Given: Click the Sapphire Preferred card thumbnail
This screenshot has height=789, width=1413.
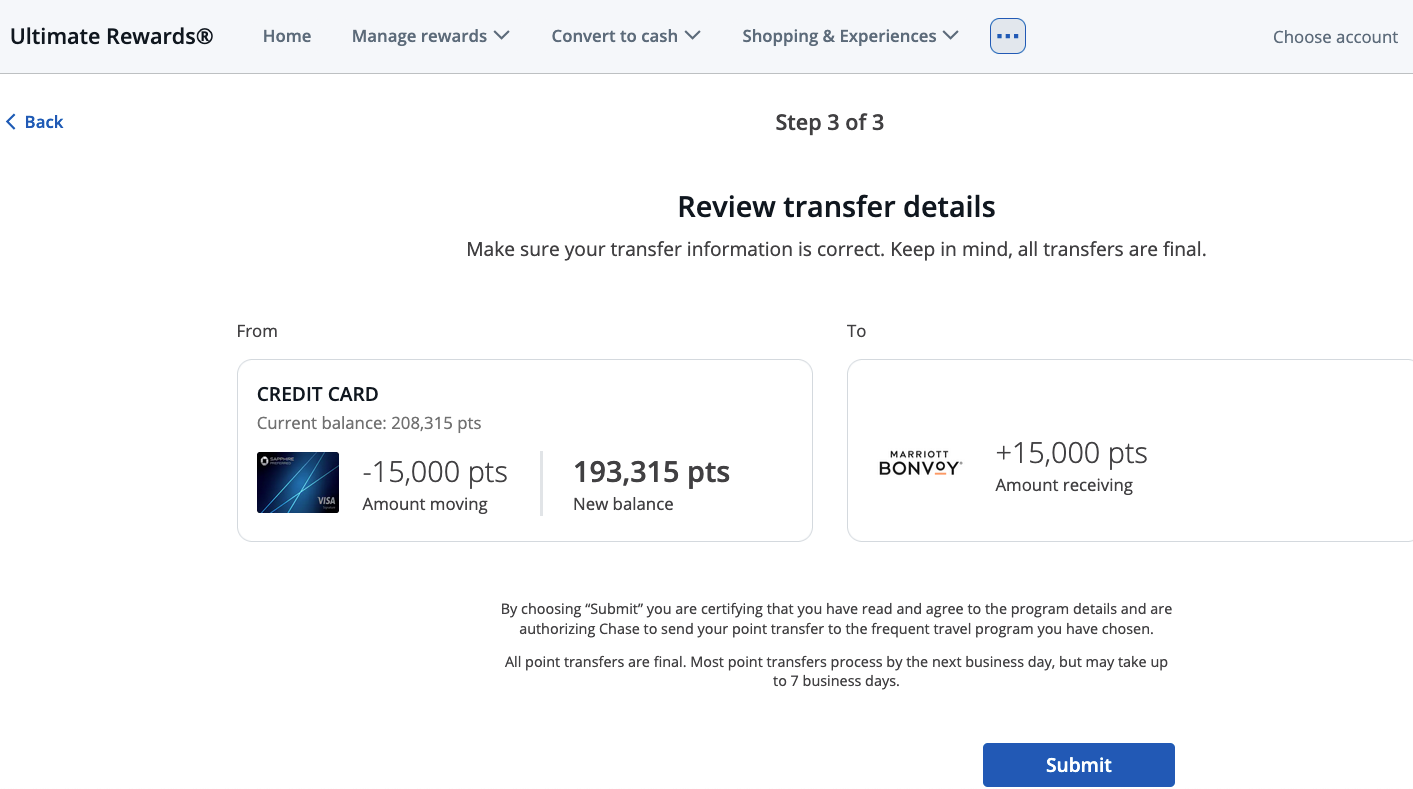Looking at the screenshot, I should (x=297, y=482).
